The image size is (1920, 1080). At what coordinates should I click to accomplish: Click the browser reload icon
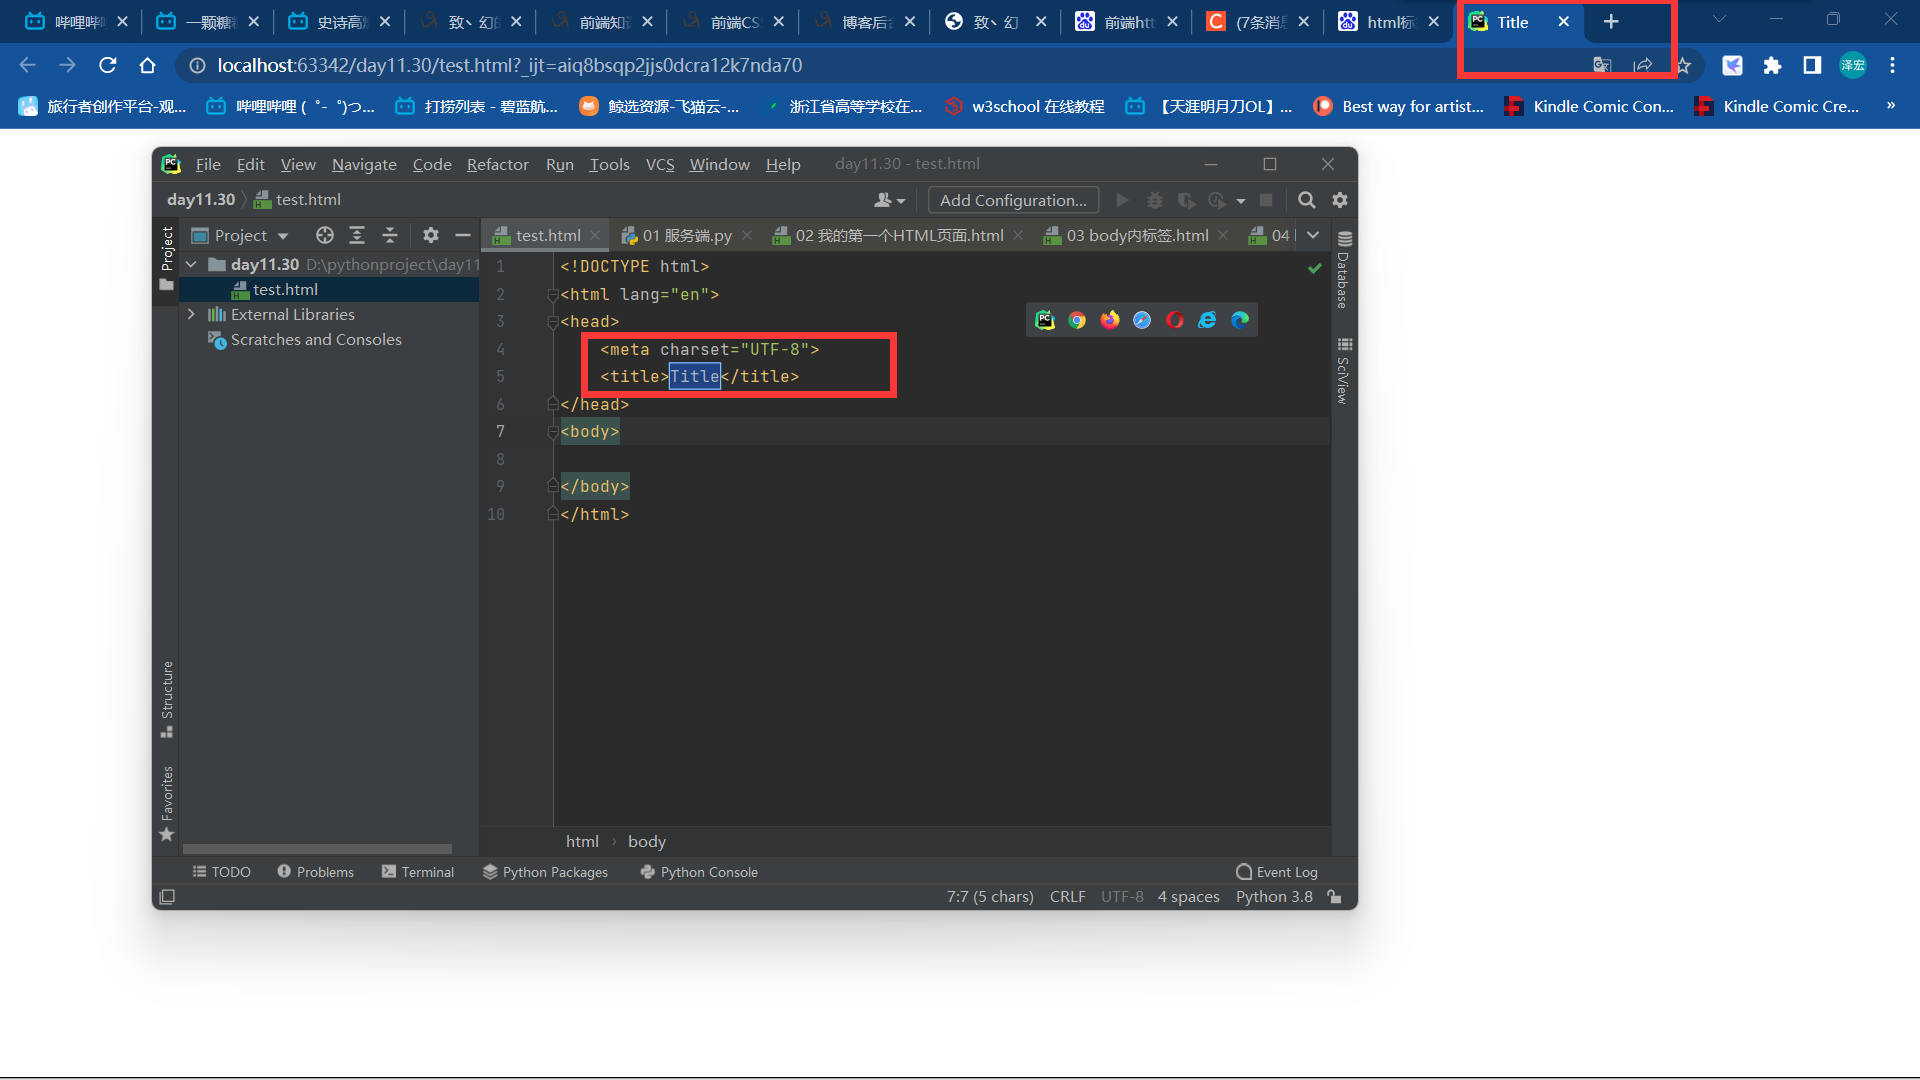[x=108, y=65]
